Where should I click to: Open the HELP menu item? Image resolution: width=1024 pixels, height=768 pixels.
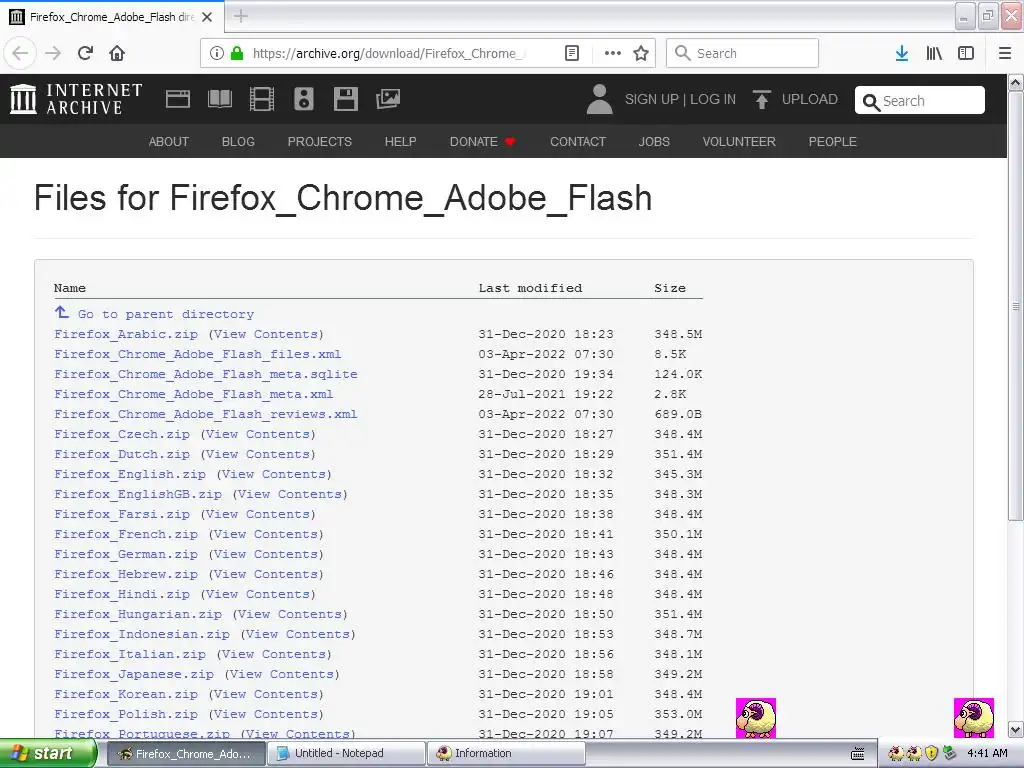(400, 142)
